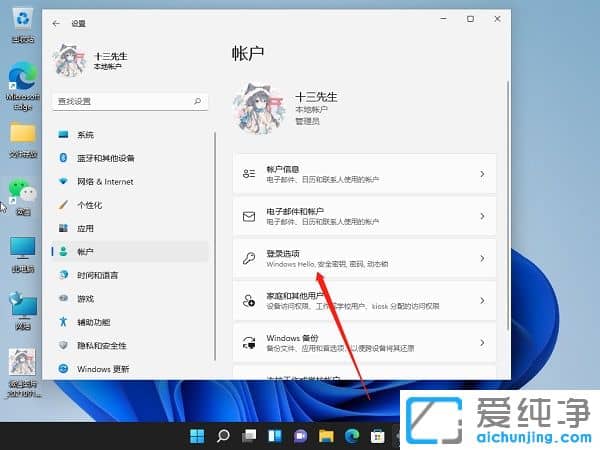This screenshot has width=600, height=450.
Task: Open Network & Internet category
Action: click(130, 181)
